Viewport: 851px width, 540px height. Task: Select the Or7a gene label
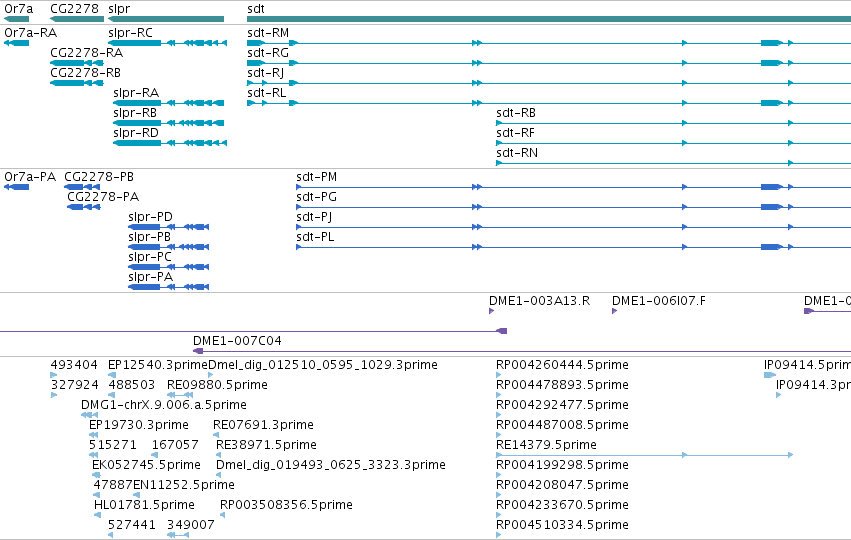click(x=18, y=9)
